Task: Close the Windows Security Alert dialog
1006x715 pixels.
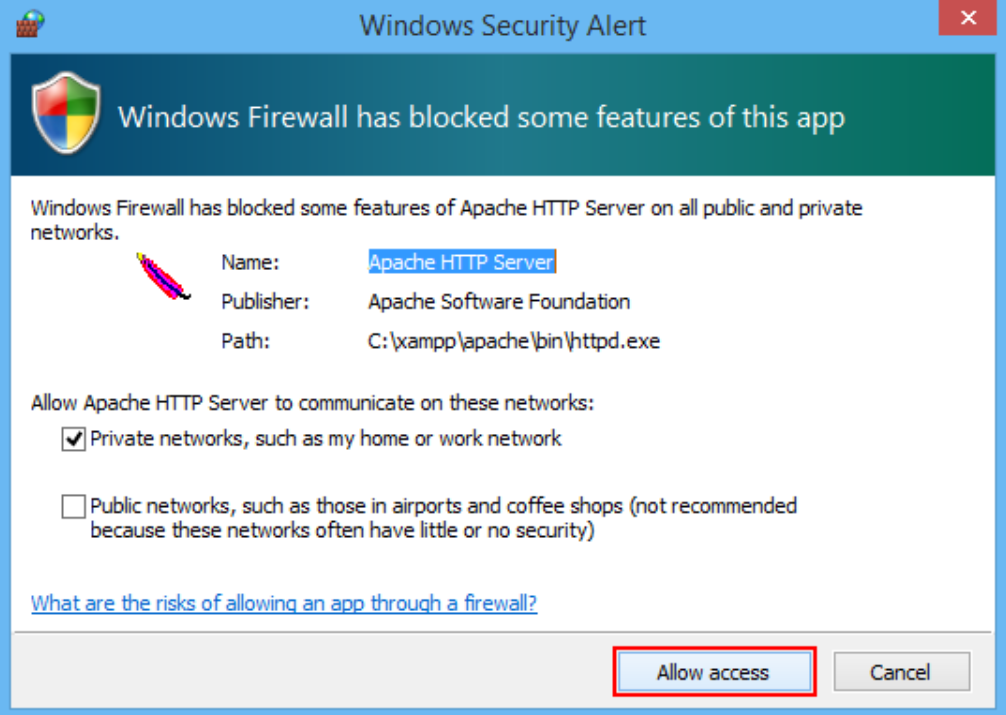Action: [968, 19]
